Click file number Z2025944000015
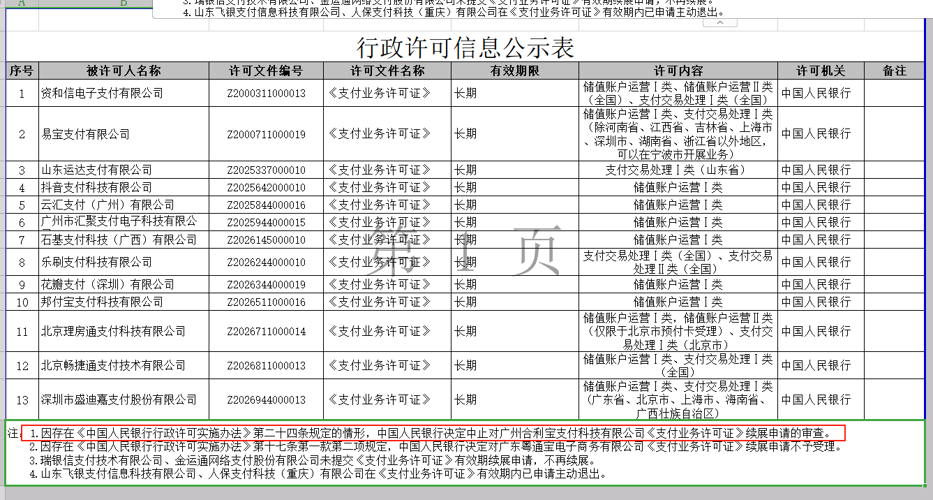 pos(266,222)
